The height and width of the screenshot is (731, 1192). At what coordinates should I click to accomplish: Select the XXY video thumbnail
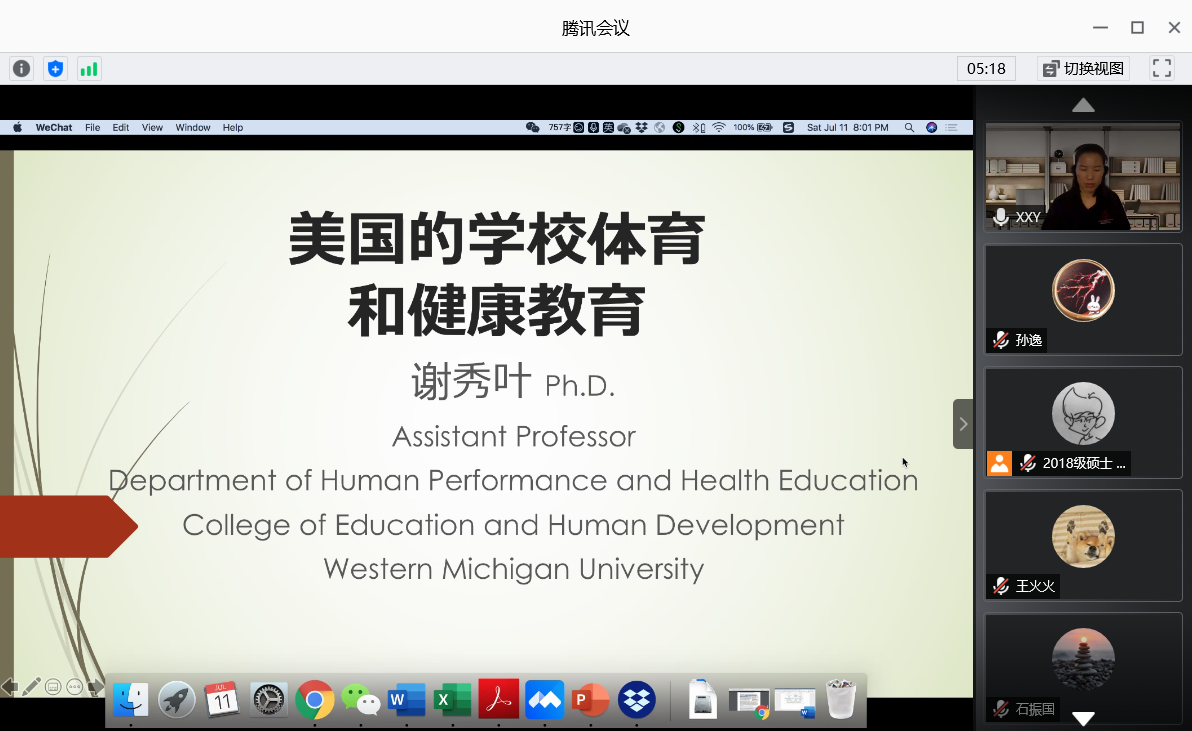1083,177
